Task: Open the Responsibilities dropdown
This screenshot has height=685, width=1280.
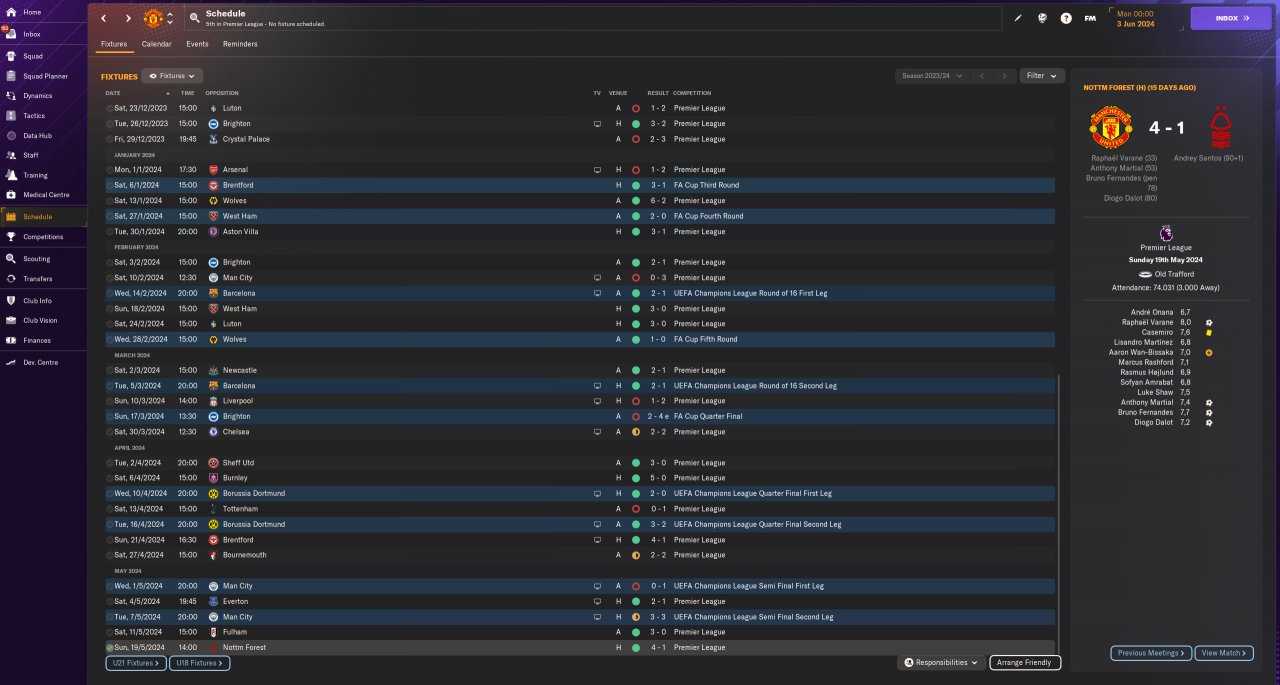Action: 940,662
